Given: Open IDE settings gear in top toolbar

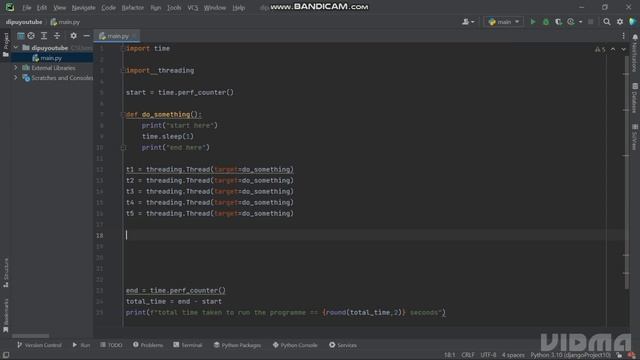Looking at the screenshot, I should pyautogui.click(x=620, y=22).
